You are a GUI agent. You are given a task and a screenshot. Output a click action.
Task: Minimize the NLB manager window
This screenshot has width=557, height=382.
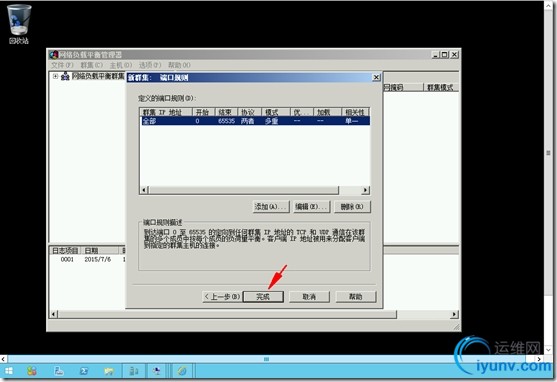[x=436, y=55]
